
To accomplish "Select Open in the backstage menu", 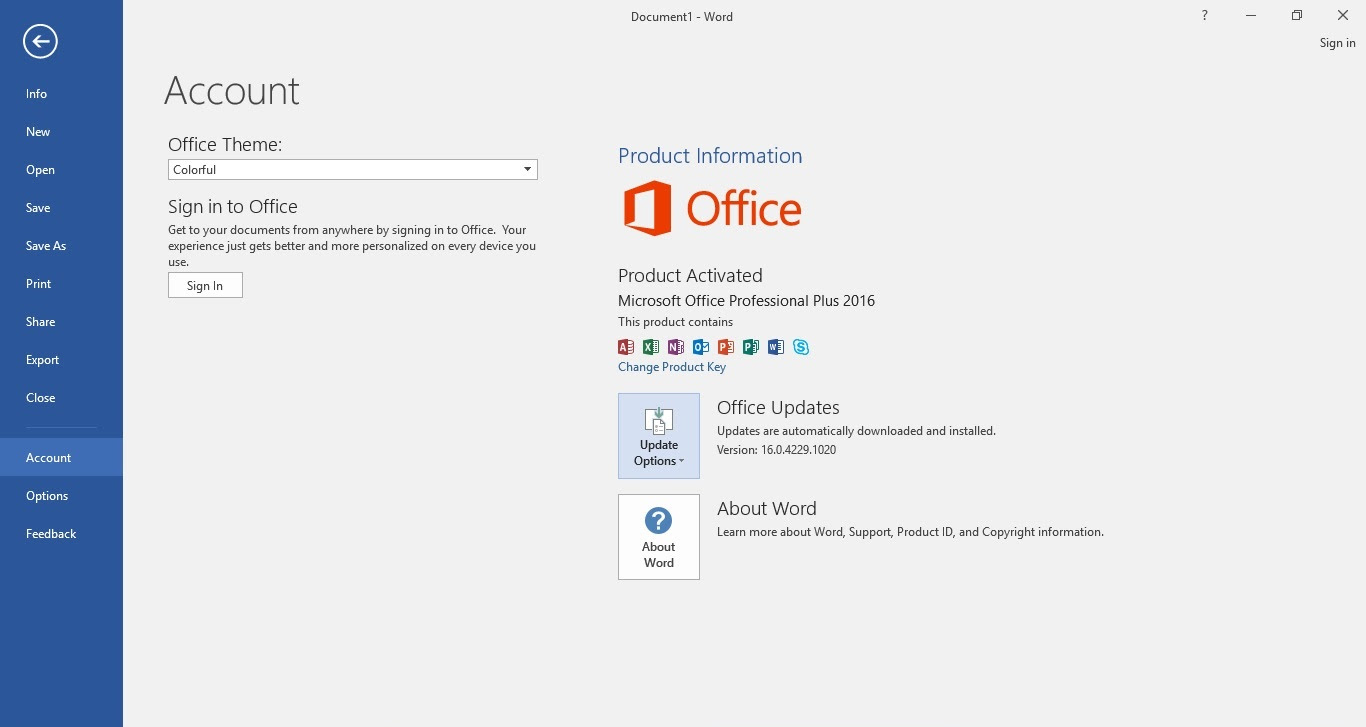I will 61,170.
